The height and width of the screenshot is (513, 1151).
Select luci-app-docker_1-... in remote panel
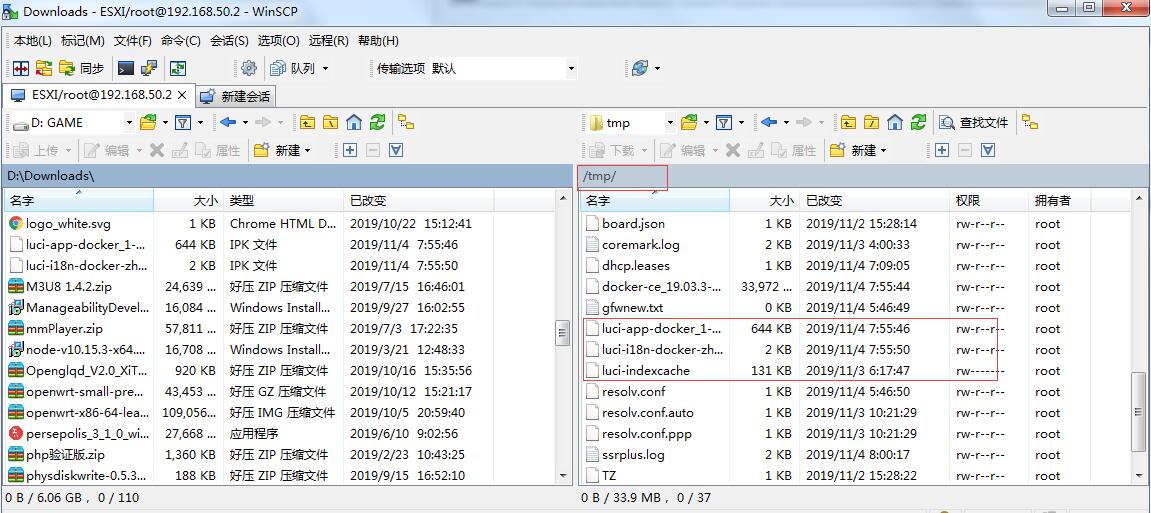click(661, 329)
